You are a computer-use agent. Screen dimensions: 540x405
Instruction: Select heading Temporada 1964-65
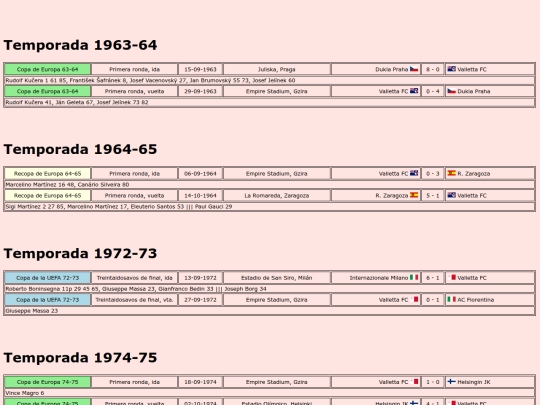pos(80,149)
